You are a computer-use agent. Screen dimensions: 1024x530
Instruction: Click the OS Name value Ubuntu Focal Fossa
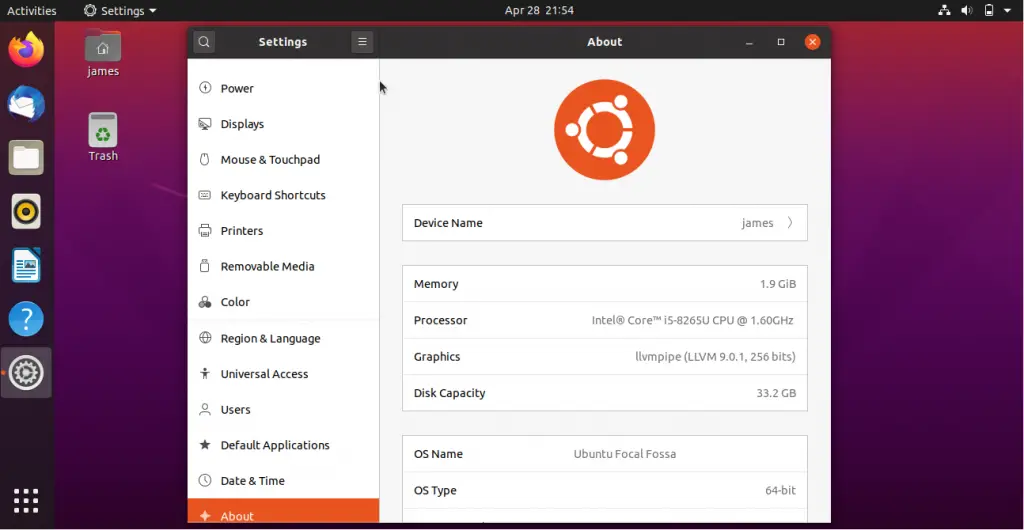(x=624, y=454)
